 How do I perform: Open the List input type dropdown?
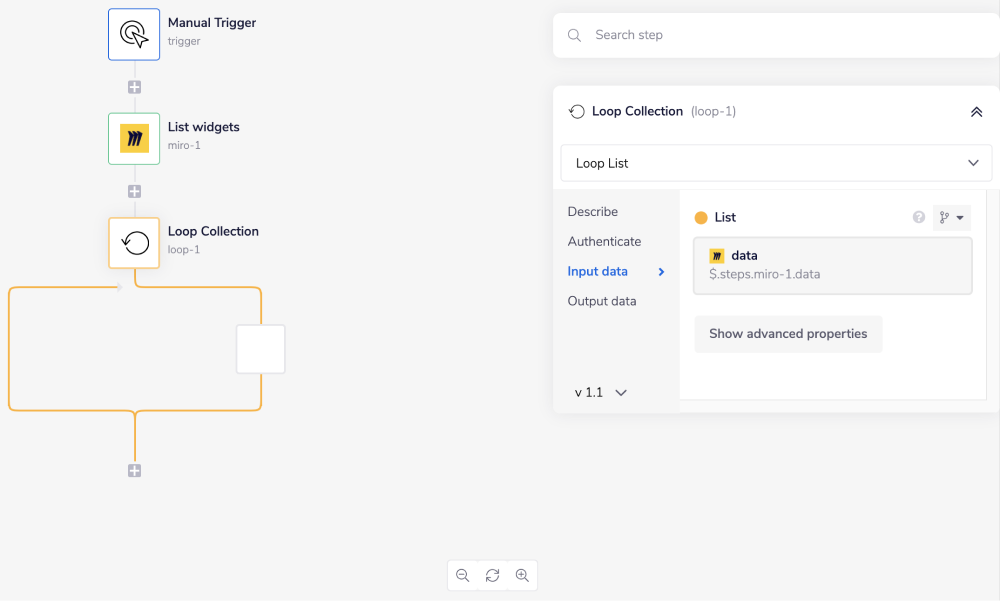951,217
